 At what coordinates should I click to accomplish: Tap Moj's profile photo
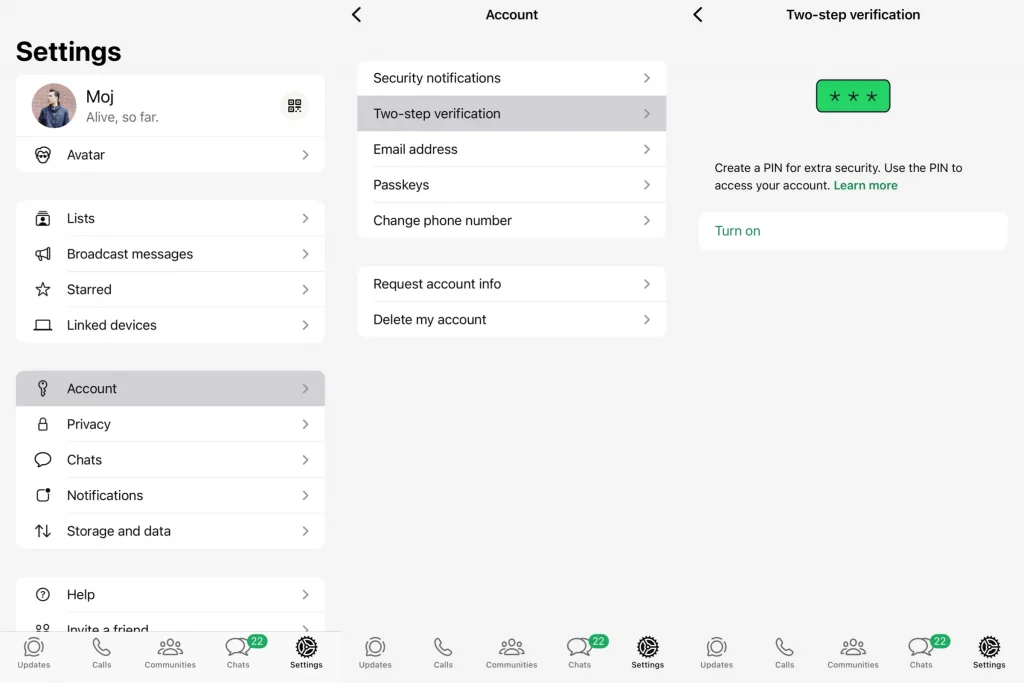[x=54, y=106]
